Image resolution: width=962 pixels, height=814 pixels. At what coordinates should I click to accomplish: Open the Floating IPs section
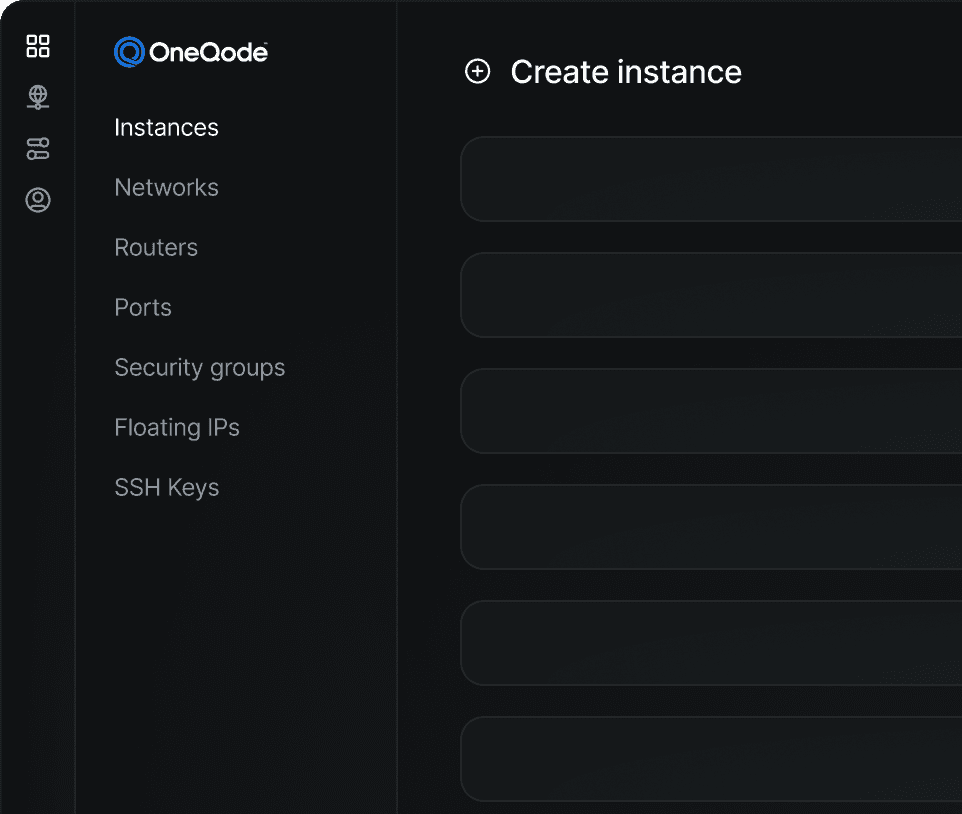pyautogui.click(x=177, y=427)
